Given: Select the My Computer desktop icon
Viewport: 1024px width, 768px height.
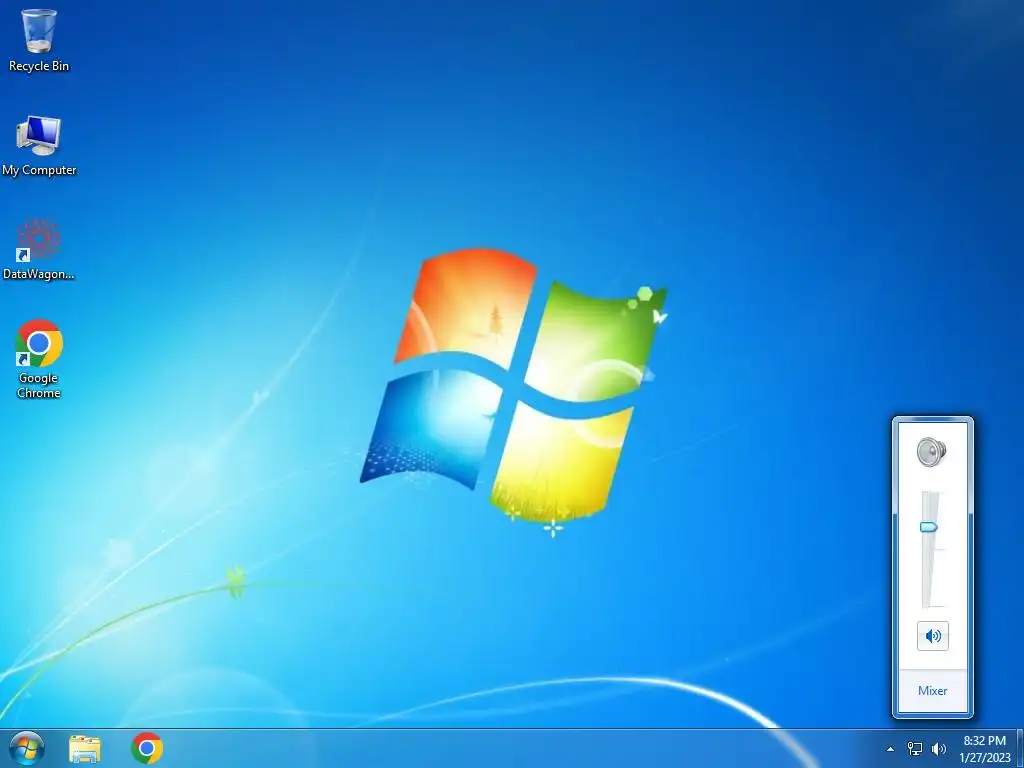Looking at the screenshot, I should (39, 146).
